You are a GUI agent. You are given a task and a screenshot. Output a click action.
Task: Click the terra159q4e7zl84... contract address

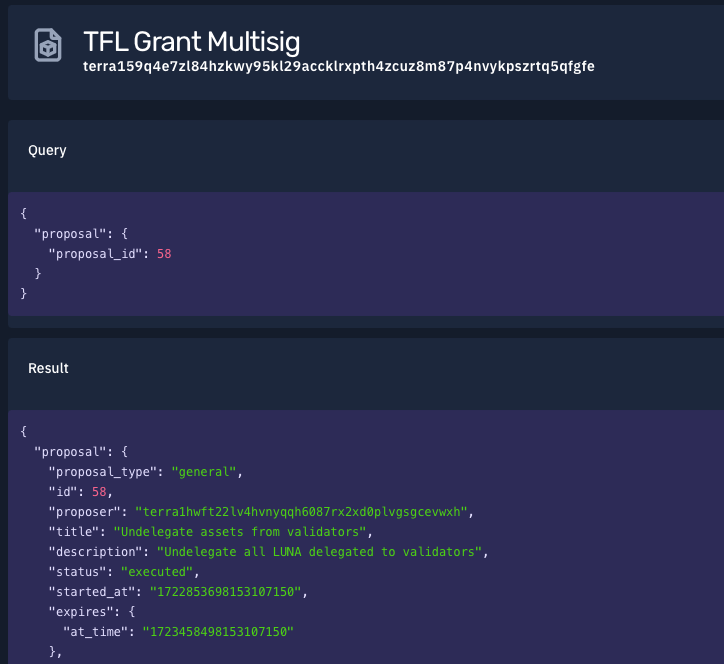[338, 66]
